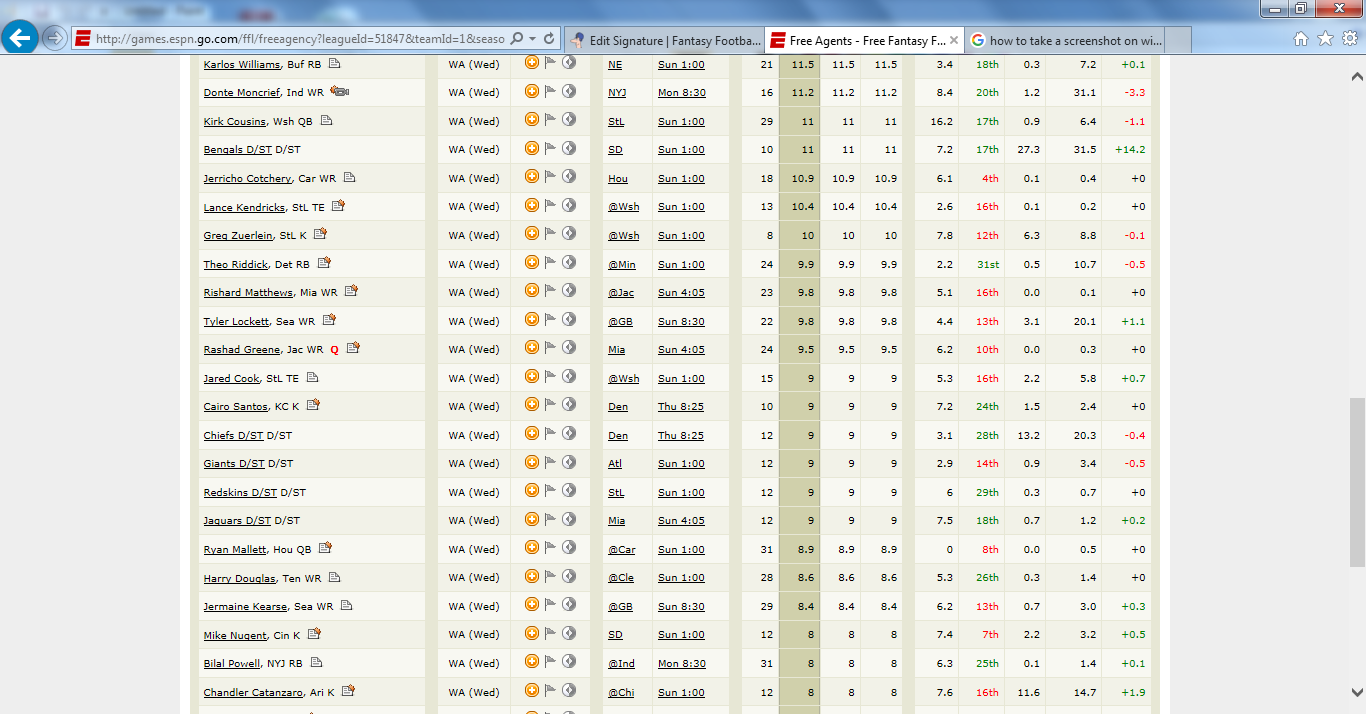Click the browser address bar URL
The width and height of the screenshot is (1366, 714).
pos(300,39)
